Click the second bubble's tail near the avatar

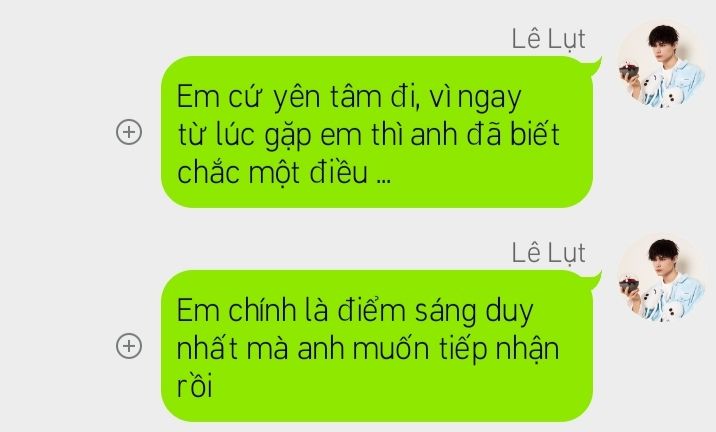[x=596, y=280]
